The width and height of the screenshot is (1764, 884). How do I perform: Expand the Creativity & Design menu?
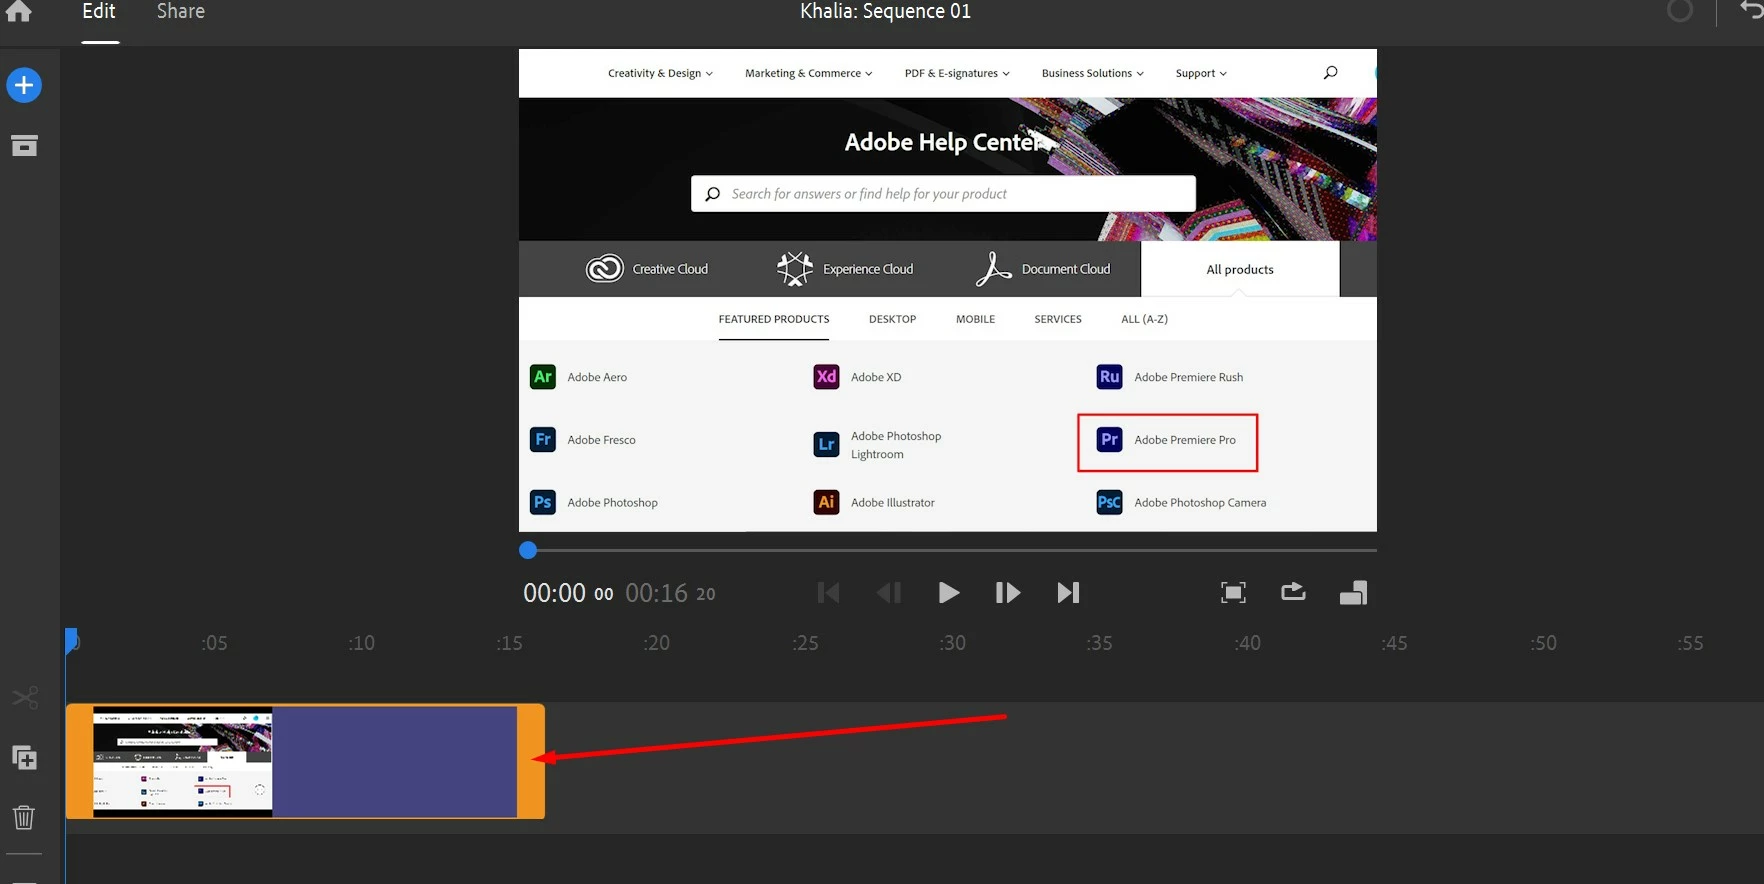pyautogui.click(x=660, y=73)
